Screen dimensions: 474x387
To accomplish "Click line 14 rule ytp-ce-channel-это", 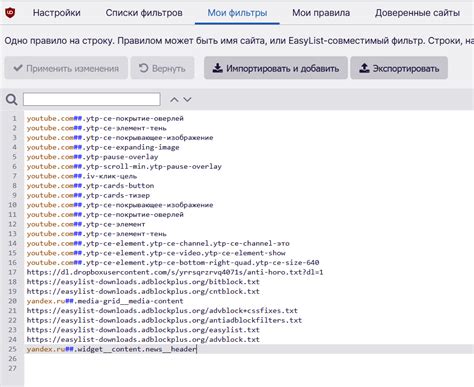I will (x=158, y=243).
